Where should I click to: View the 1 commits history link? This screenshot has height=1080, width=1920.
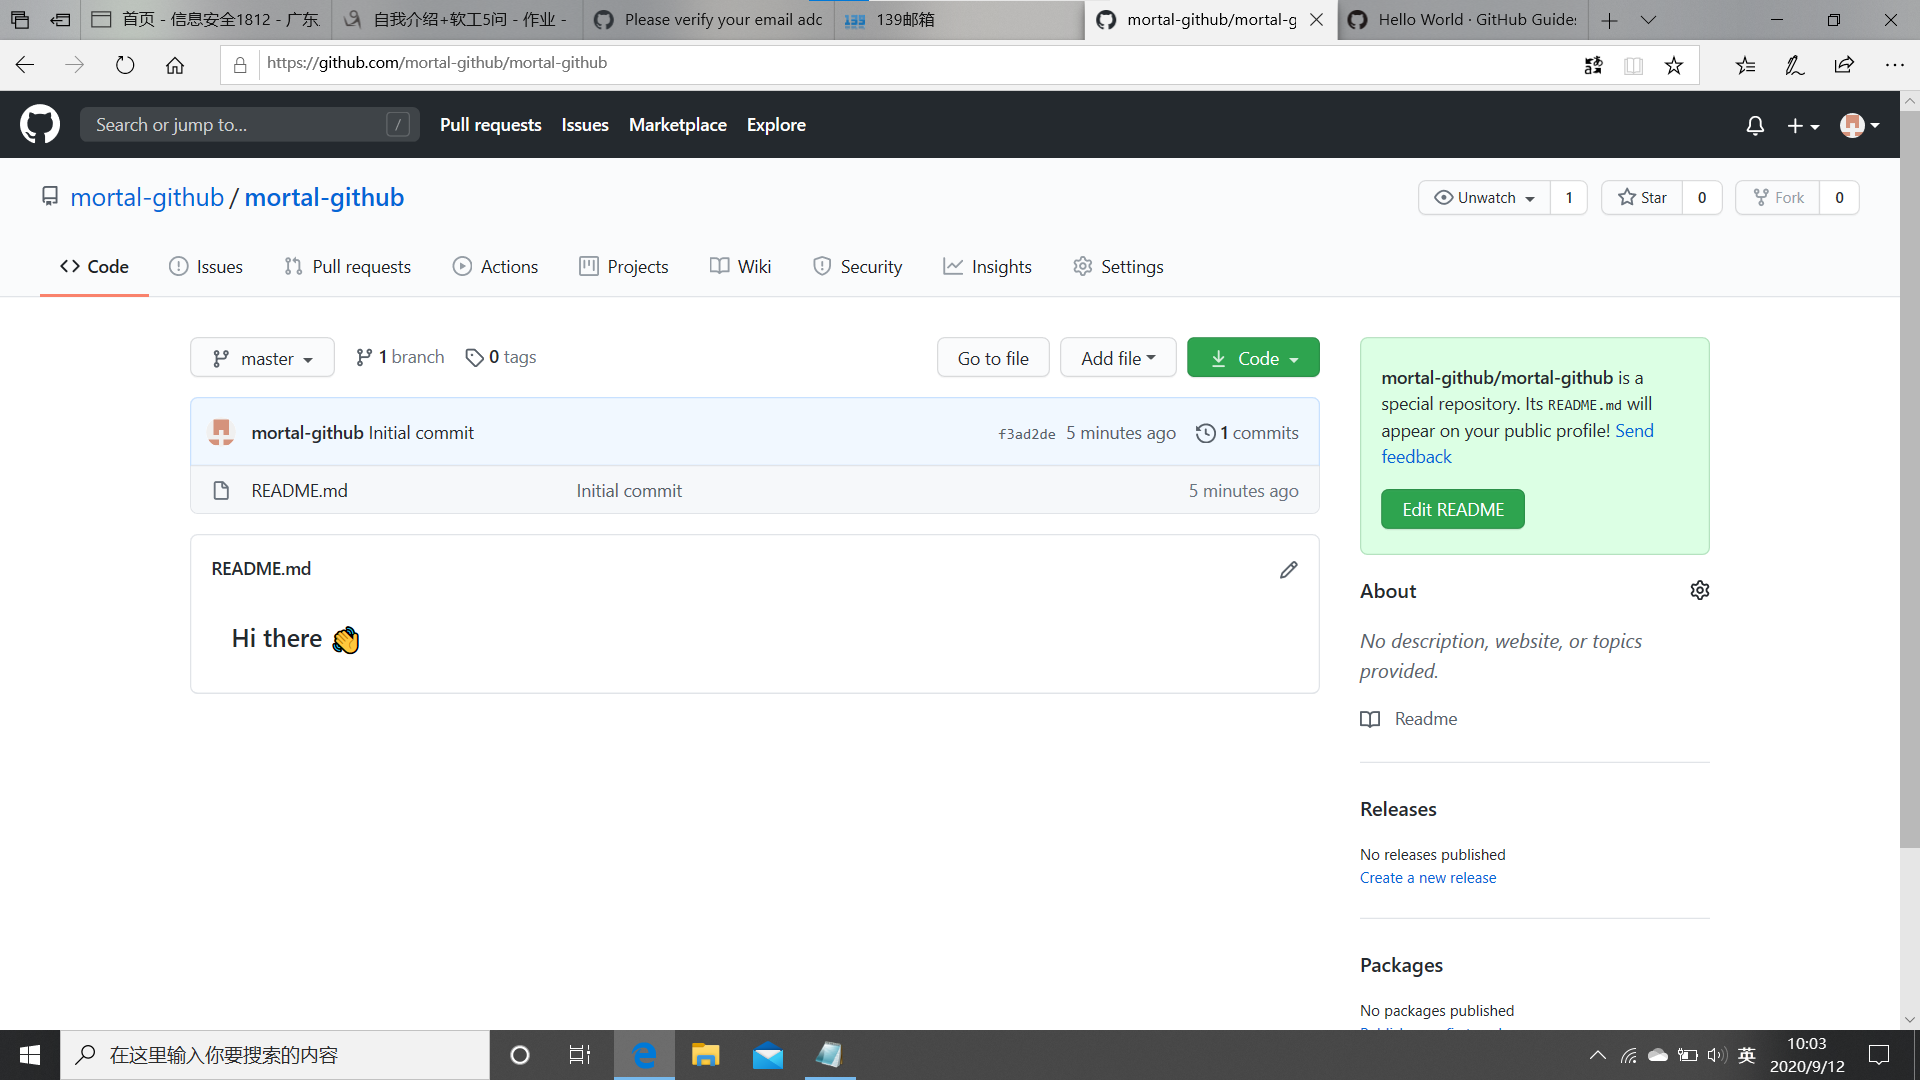1247,433
